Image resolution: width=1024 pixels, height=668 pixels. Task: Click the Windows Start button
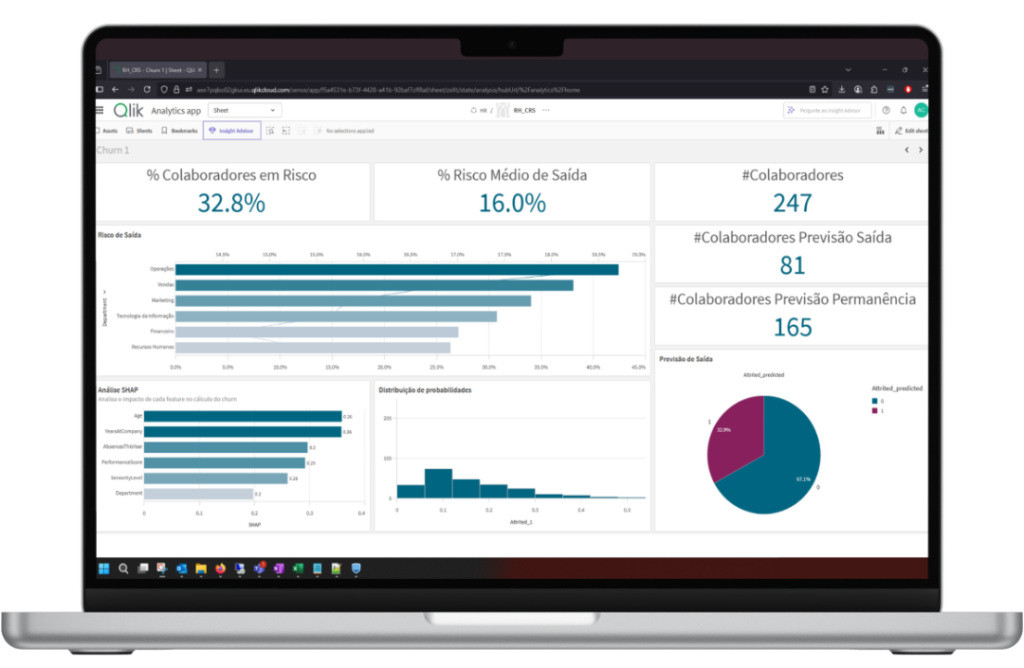(104, 568)
